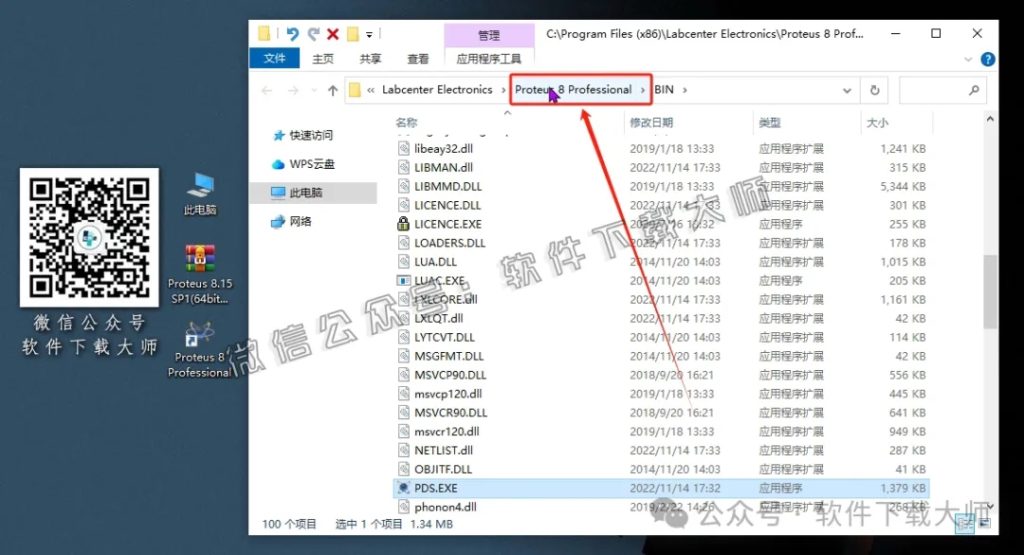Viewport: 1024px width, 555px height.
Task: Click the PDS.EXE application icon
Action: [x=404, y=488]
